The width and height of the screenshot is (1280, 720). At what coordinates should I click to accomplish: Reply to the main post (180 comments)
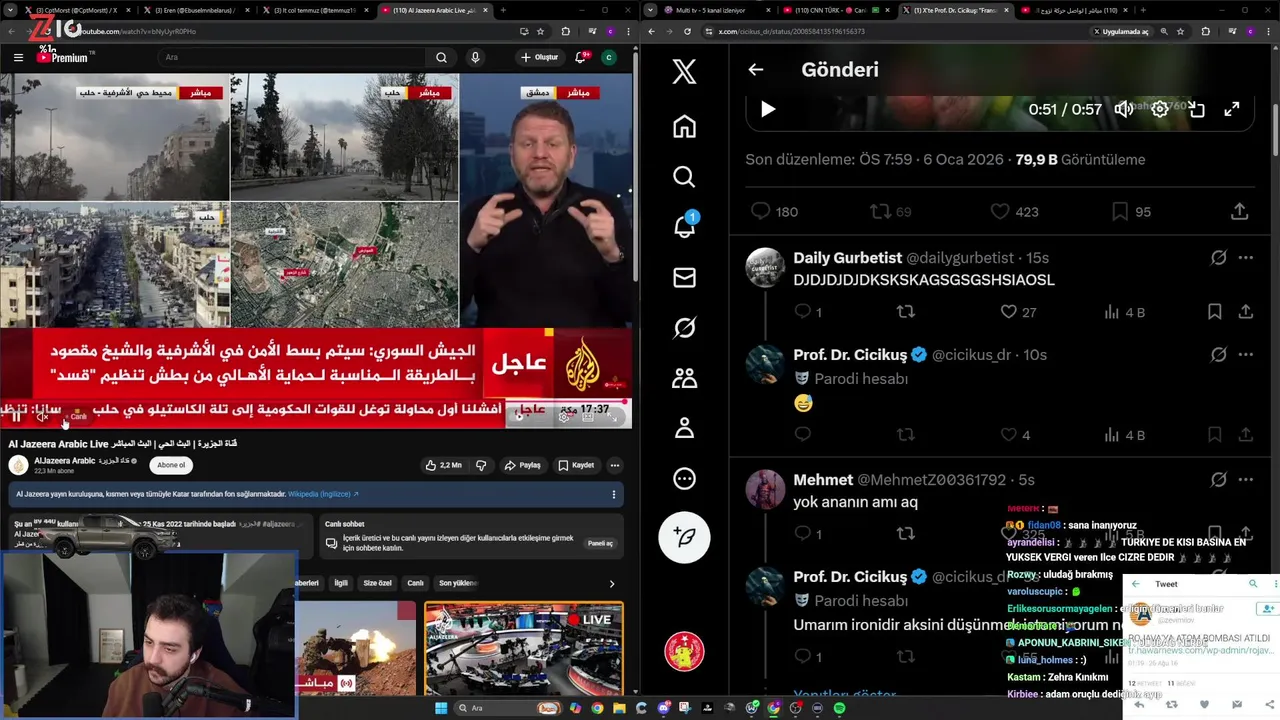point(774,211)
